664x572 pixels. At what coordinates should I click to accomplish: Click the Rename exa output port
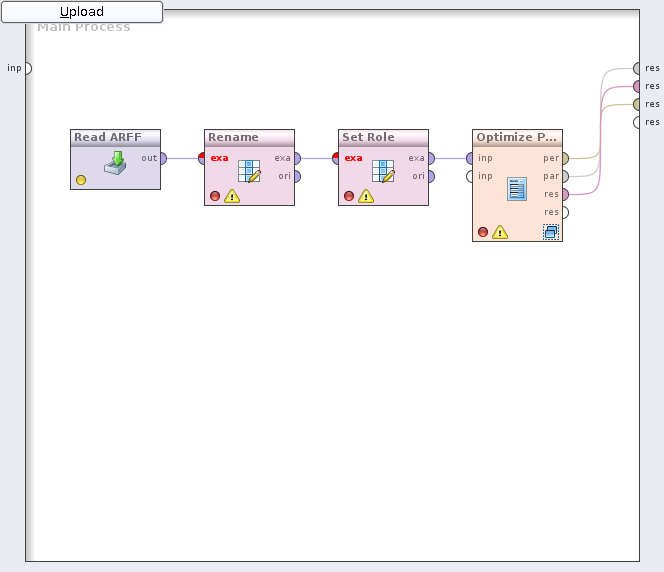[x=298, y=158]
